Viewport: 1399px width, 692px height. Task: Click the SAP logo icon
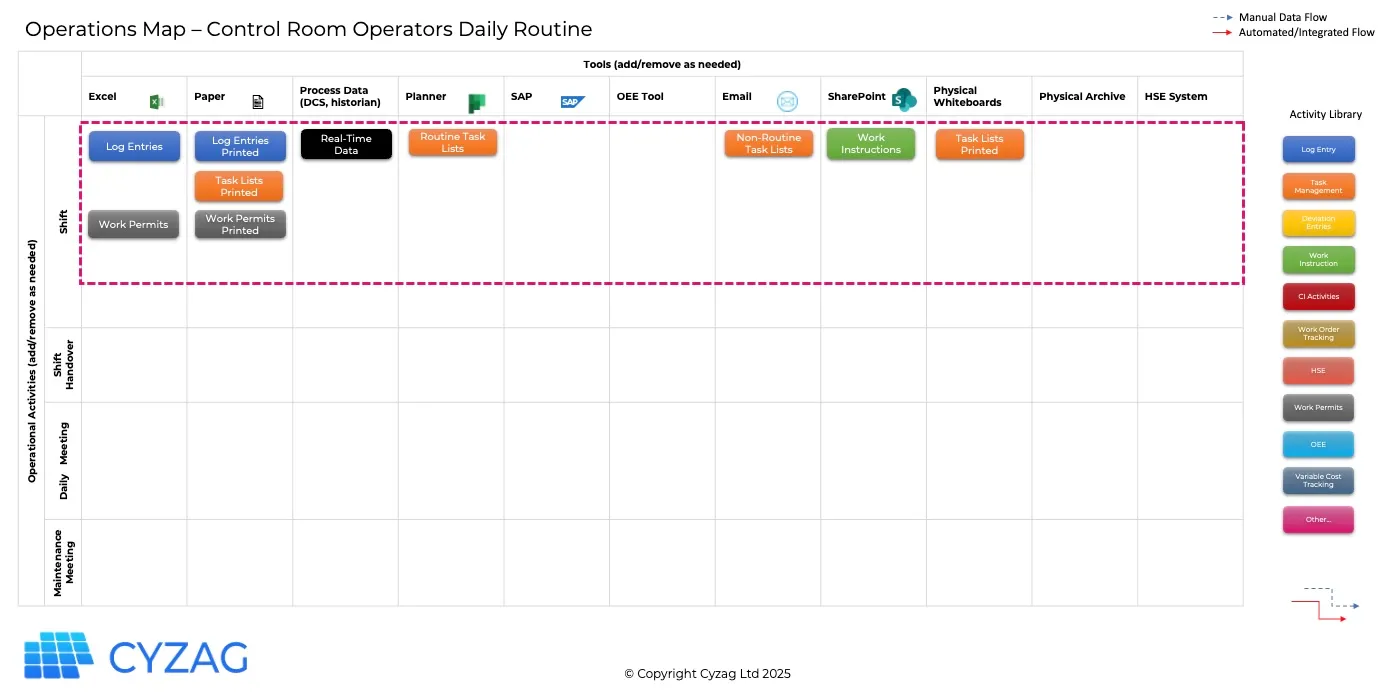572,101
